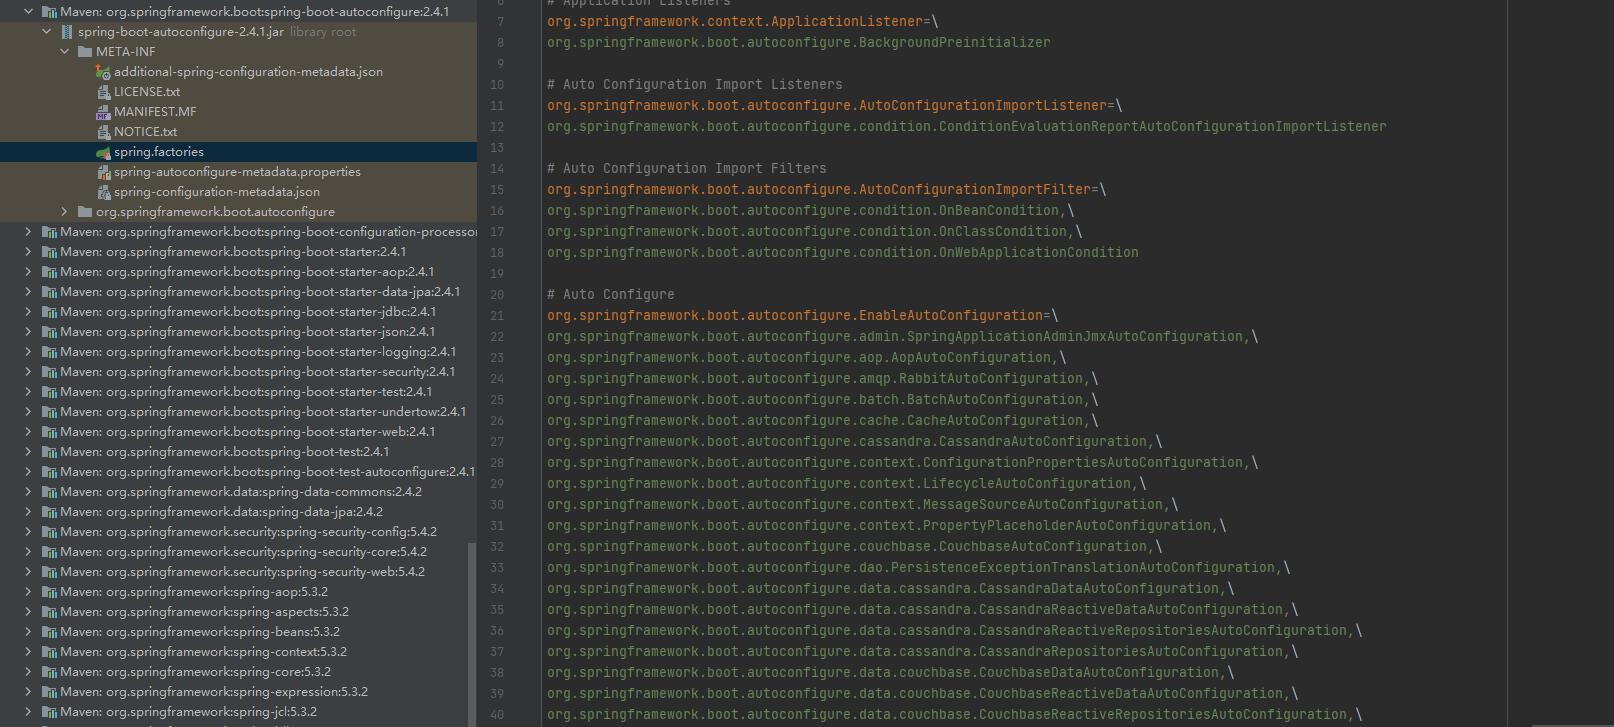Click the MANIFEST.MF file icon
Image resolution: width=1614 pixels, height=727 pixels.
(103, 112)
